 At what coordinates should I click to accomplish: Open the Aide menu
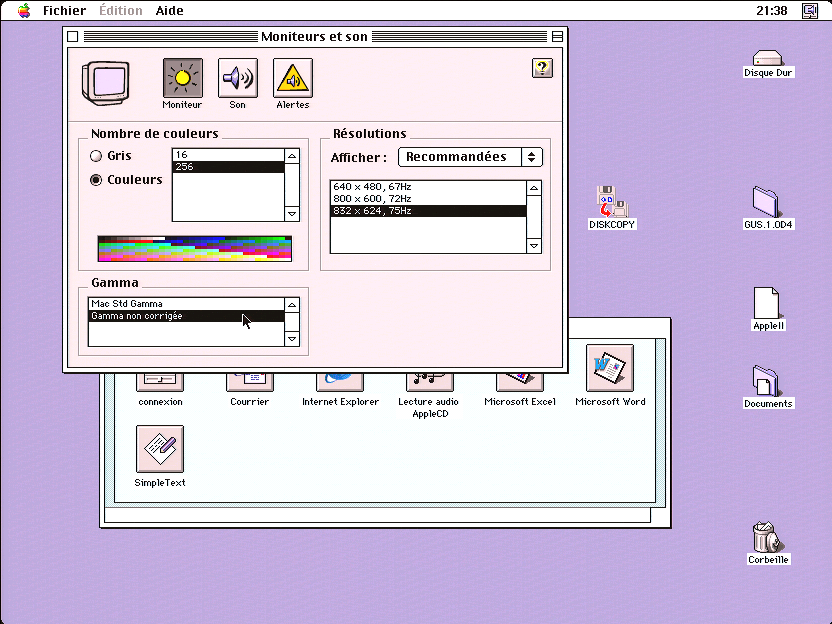click(169, 11)
